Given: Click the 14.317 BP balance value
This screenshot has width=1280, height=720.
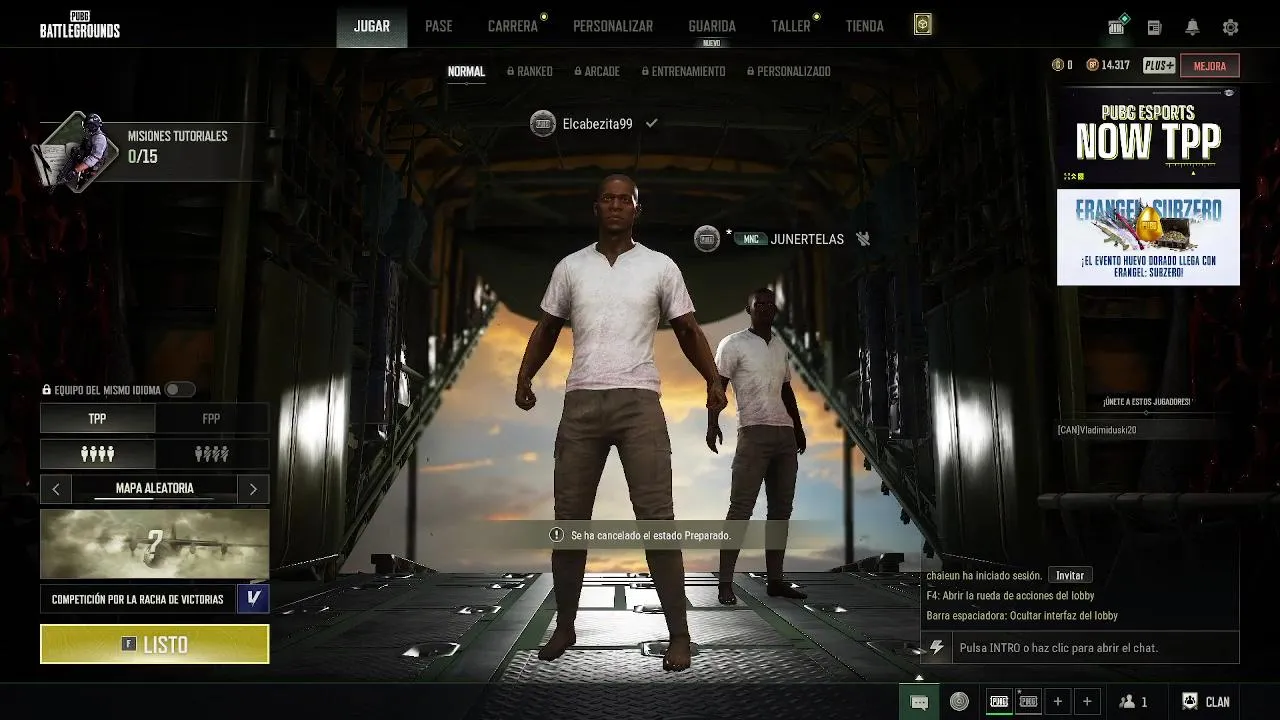Looking at the screenshot, I should click(x=1115, y=65).
